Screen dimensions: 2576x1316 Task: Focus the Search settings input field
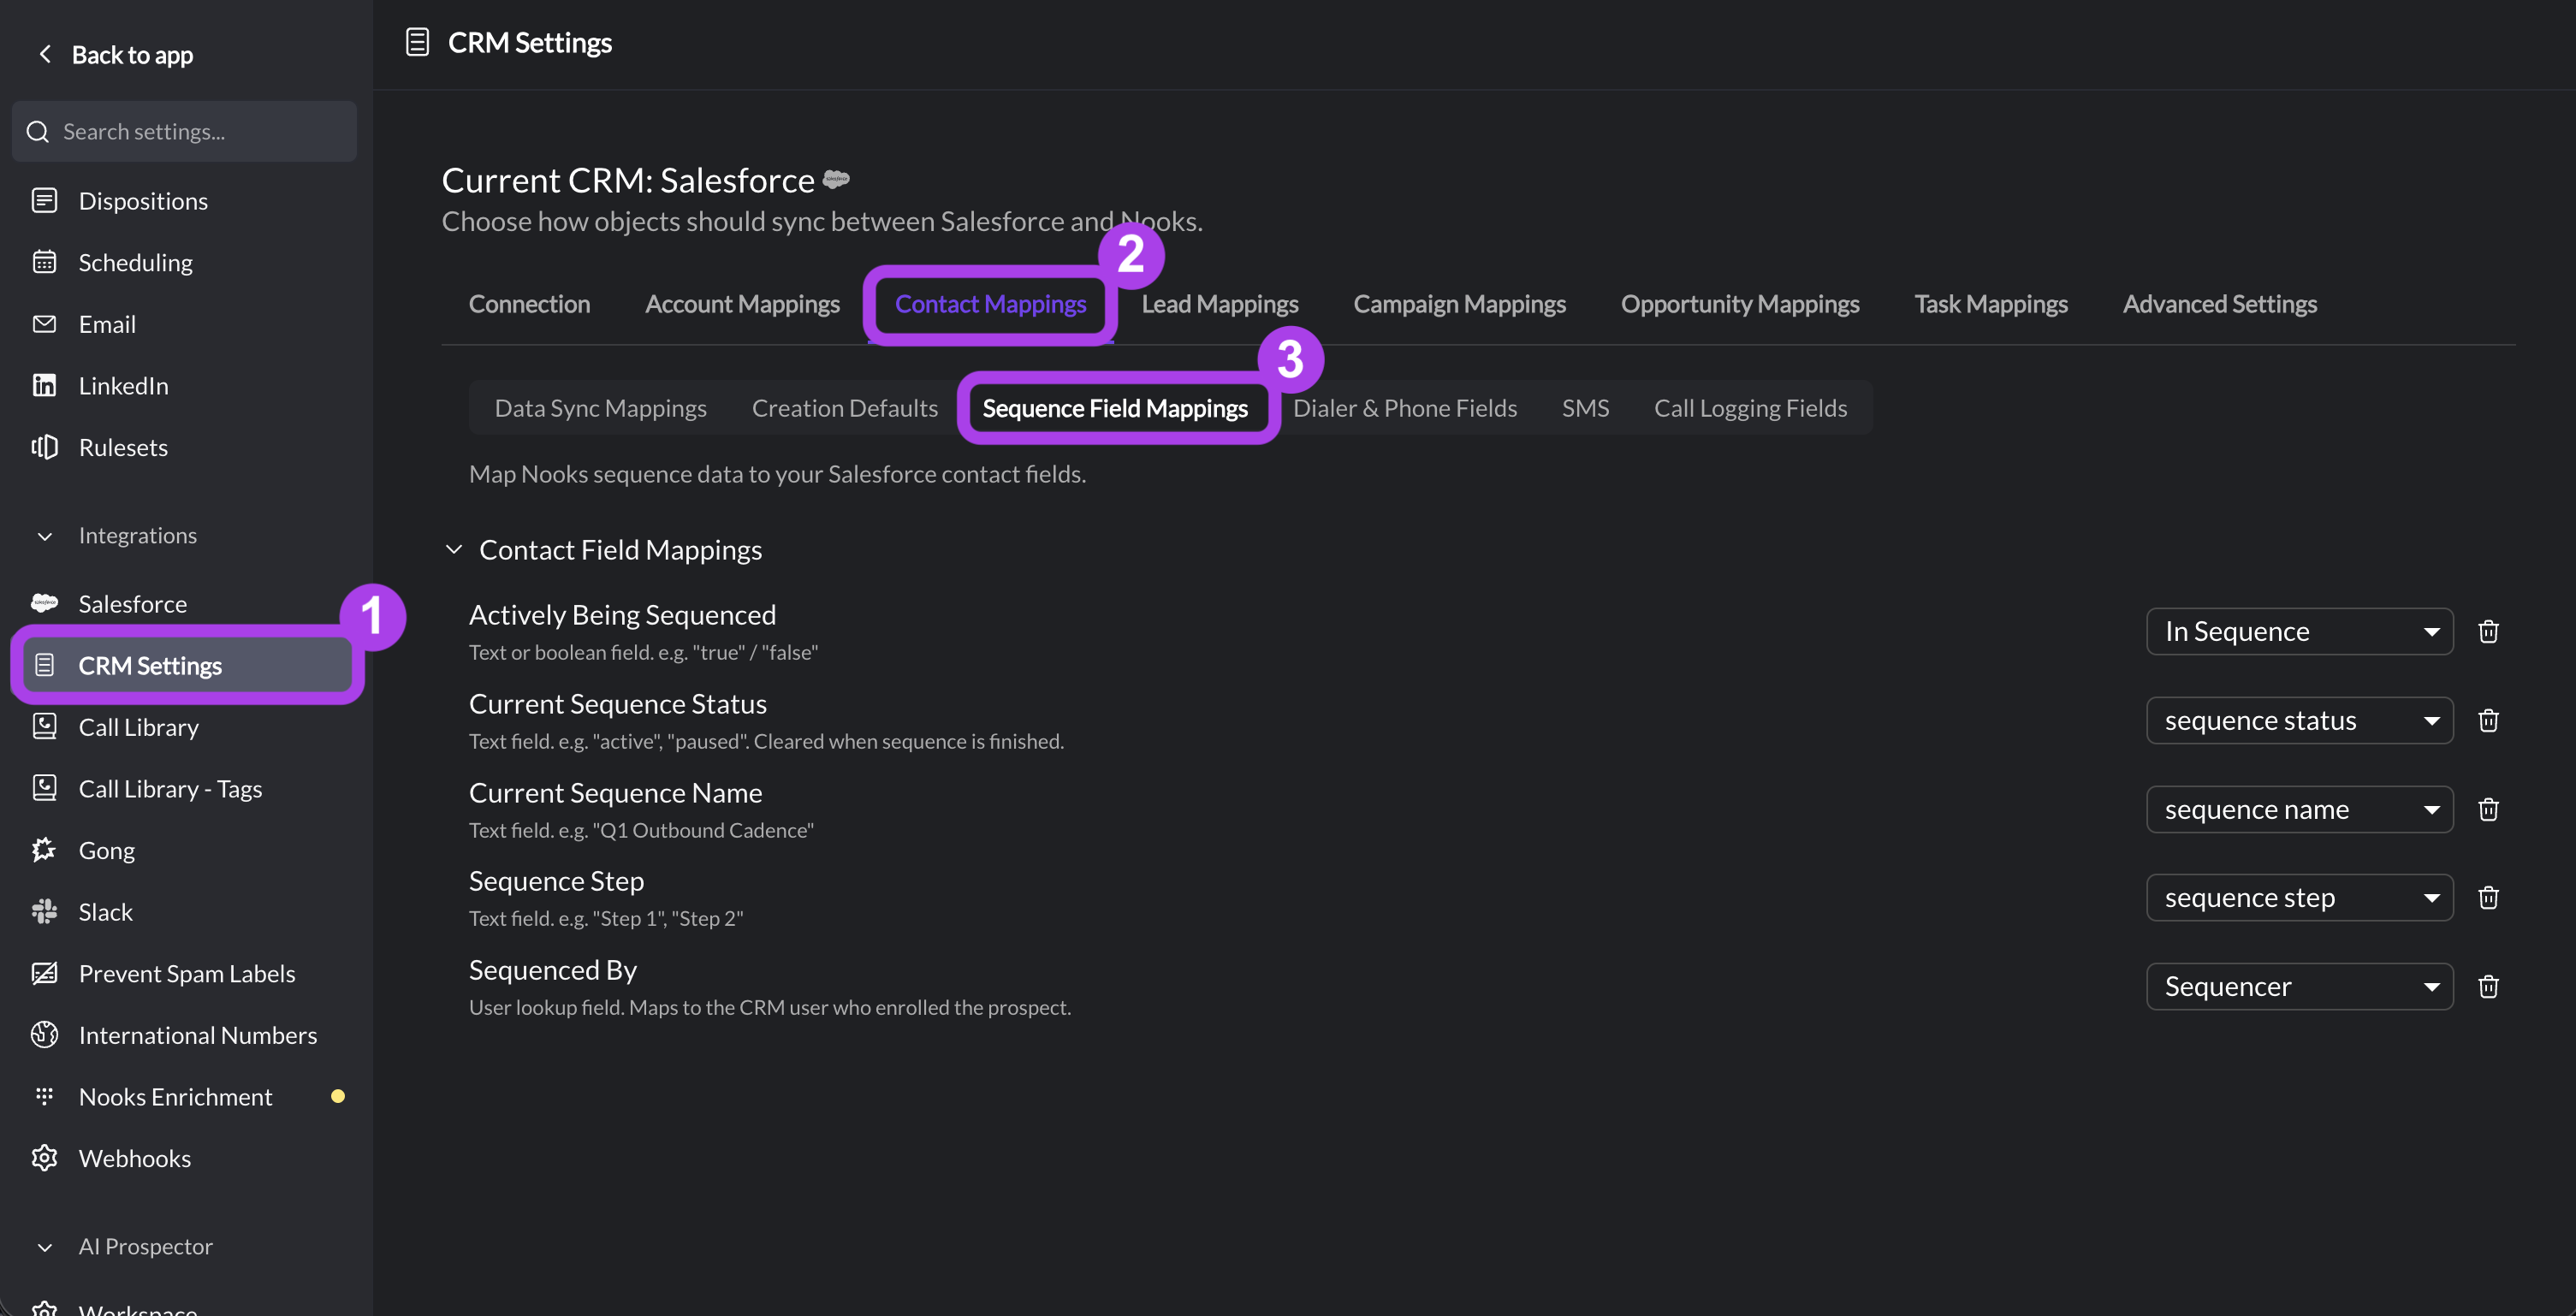coord(184,131)
